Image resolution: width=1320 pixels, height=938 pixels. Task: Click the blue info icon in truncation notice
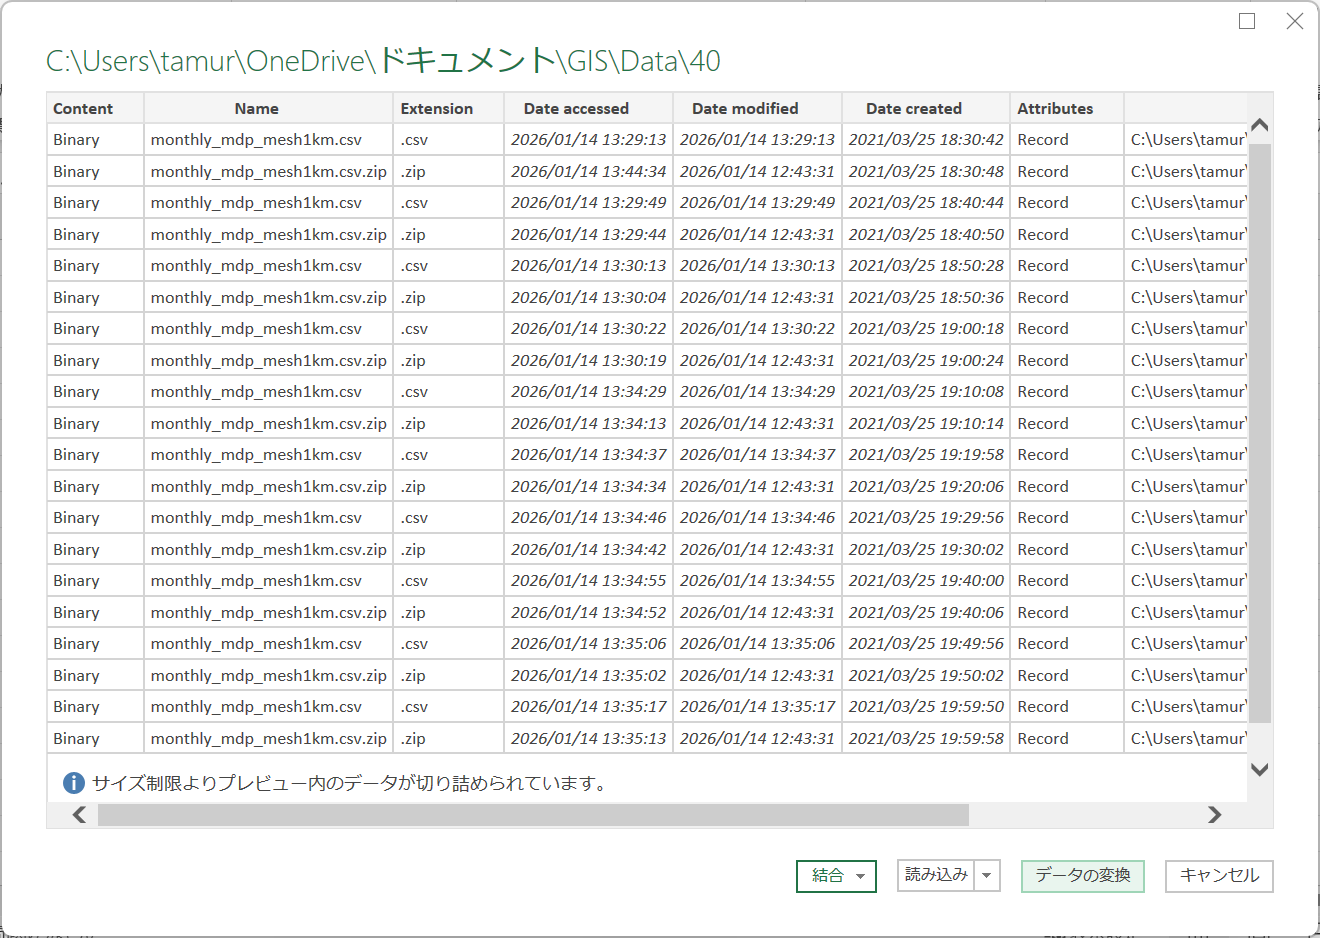click(73, 783)
